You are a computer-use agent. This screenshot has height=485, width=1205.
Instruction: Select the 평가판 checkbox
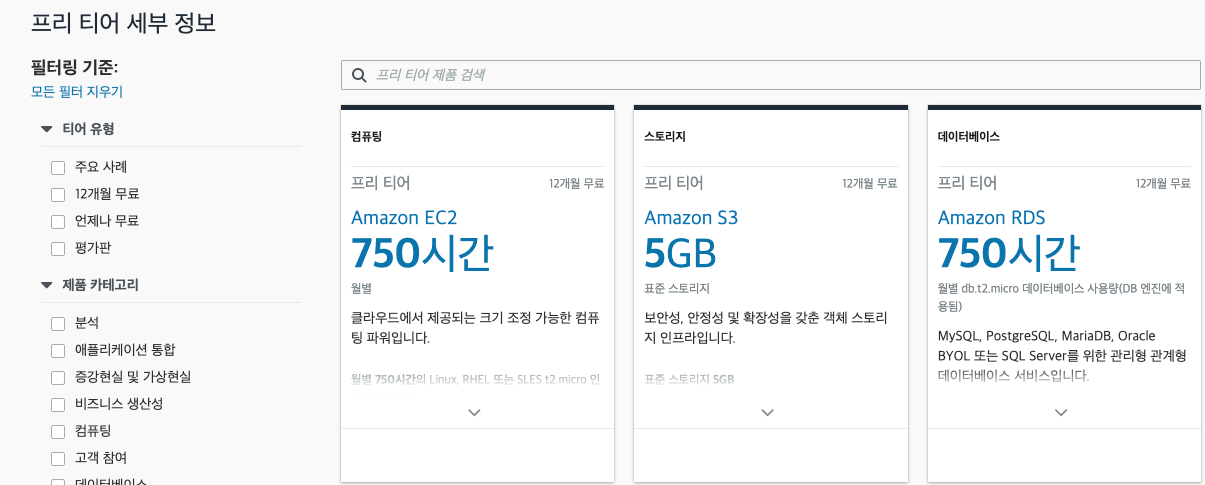point(58,249)
